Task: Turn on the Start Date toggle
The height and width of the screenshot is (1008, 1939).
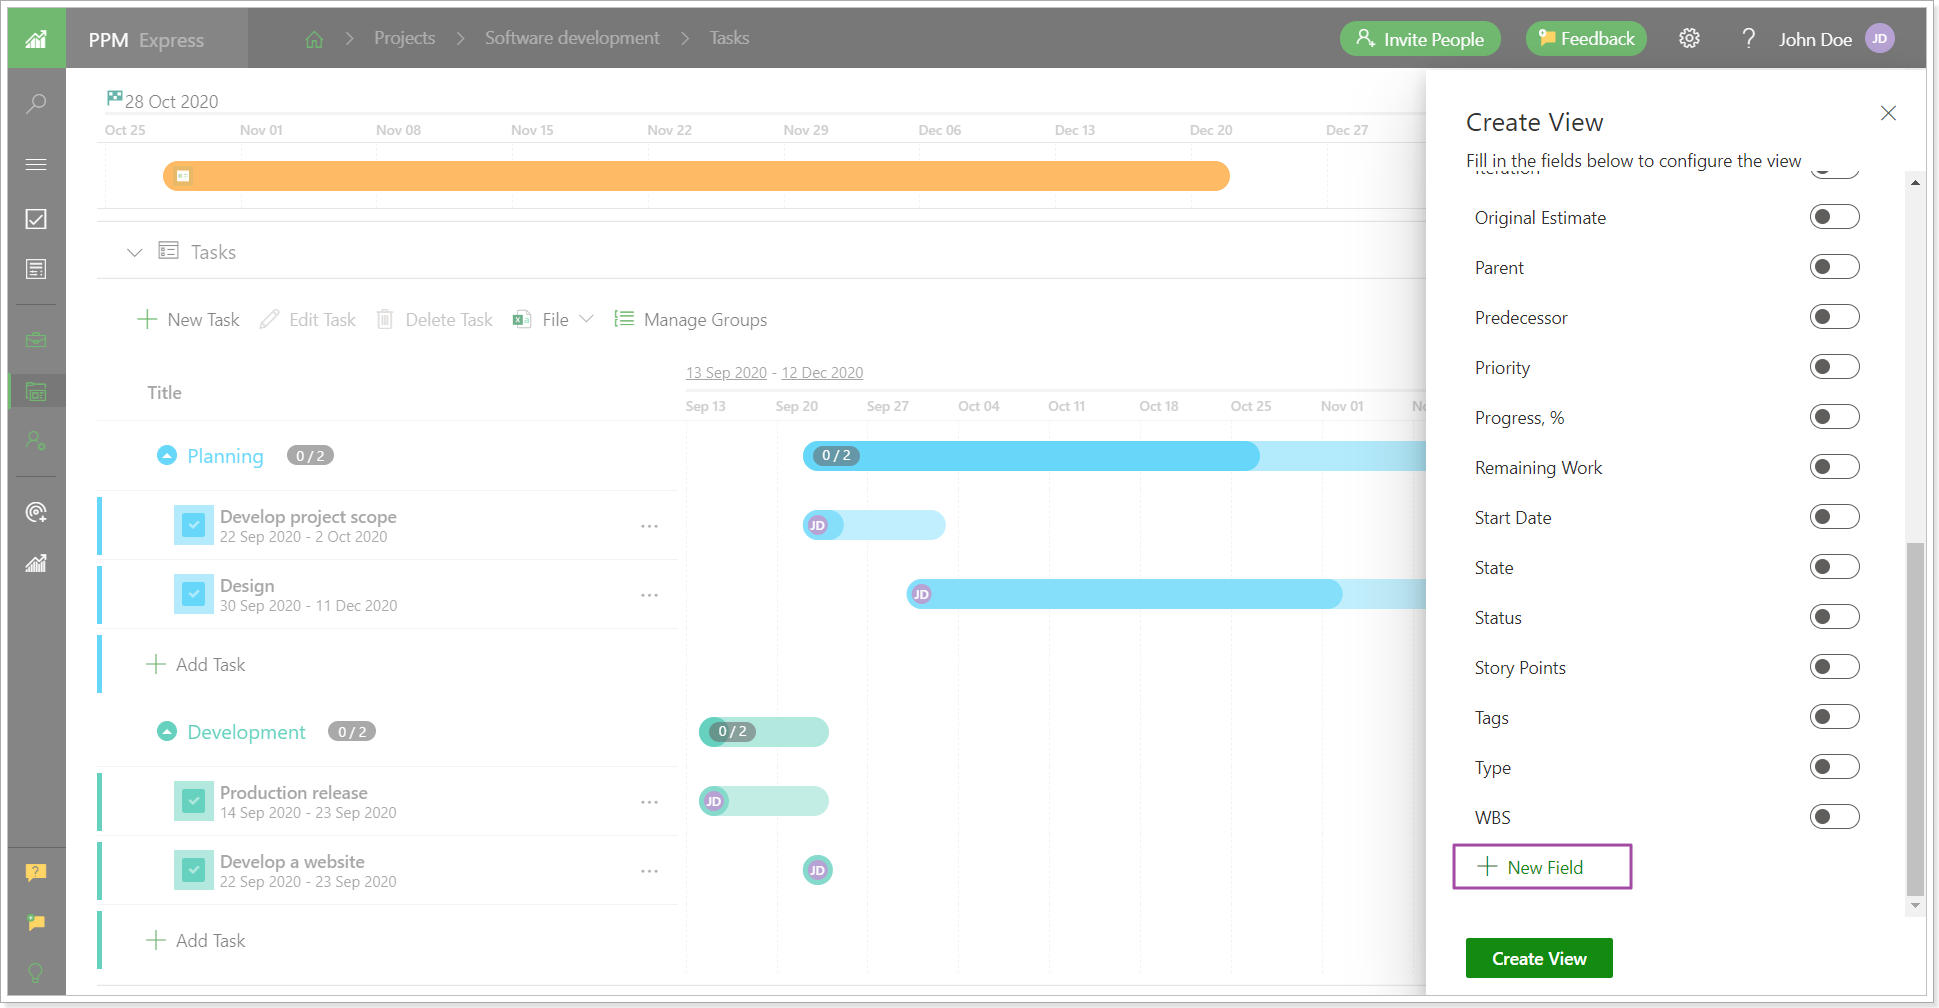Action: [1834, 516]
